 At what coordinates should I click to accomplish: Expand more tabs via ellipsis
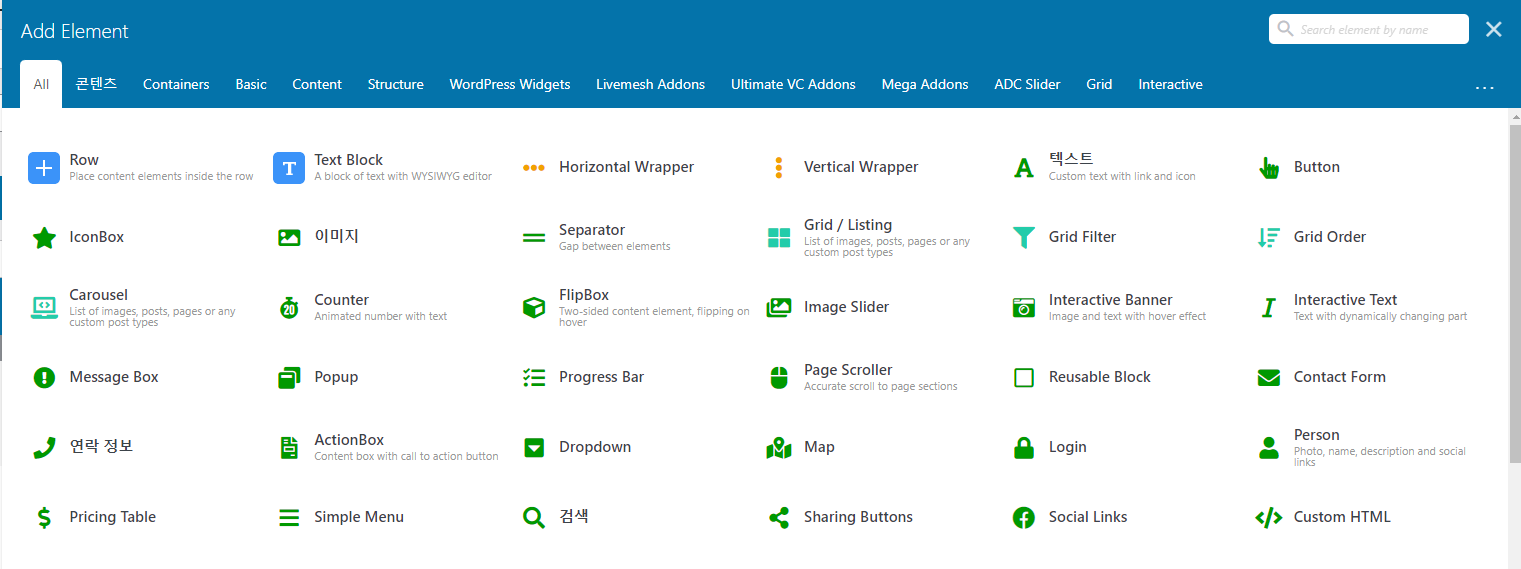point(1485,87)
